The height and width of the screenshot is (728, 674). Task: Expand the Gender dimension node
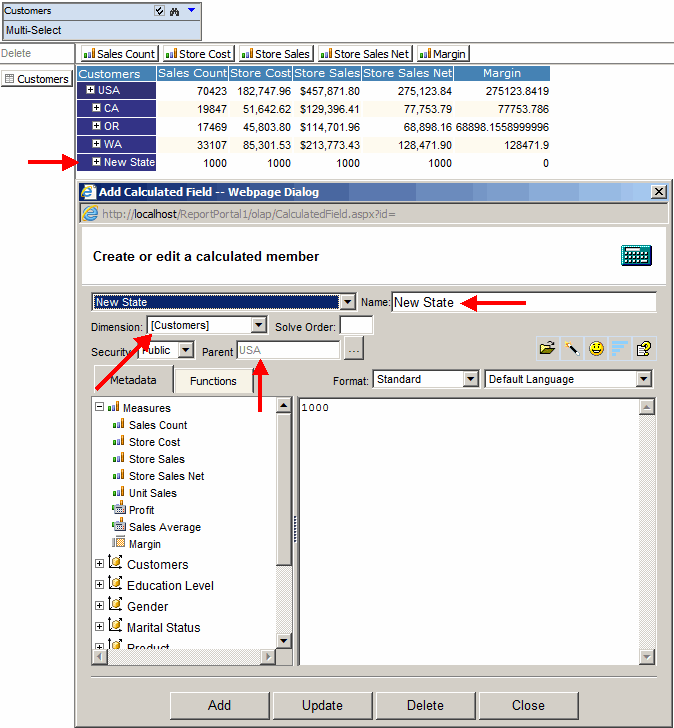(99, 605)
